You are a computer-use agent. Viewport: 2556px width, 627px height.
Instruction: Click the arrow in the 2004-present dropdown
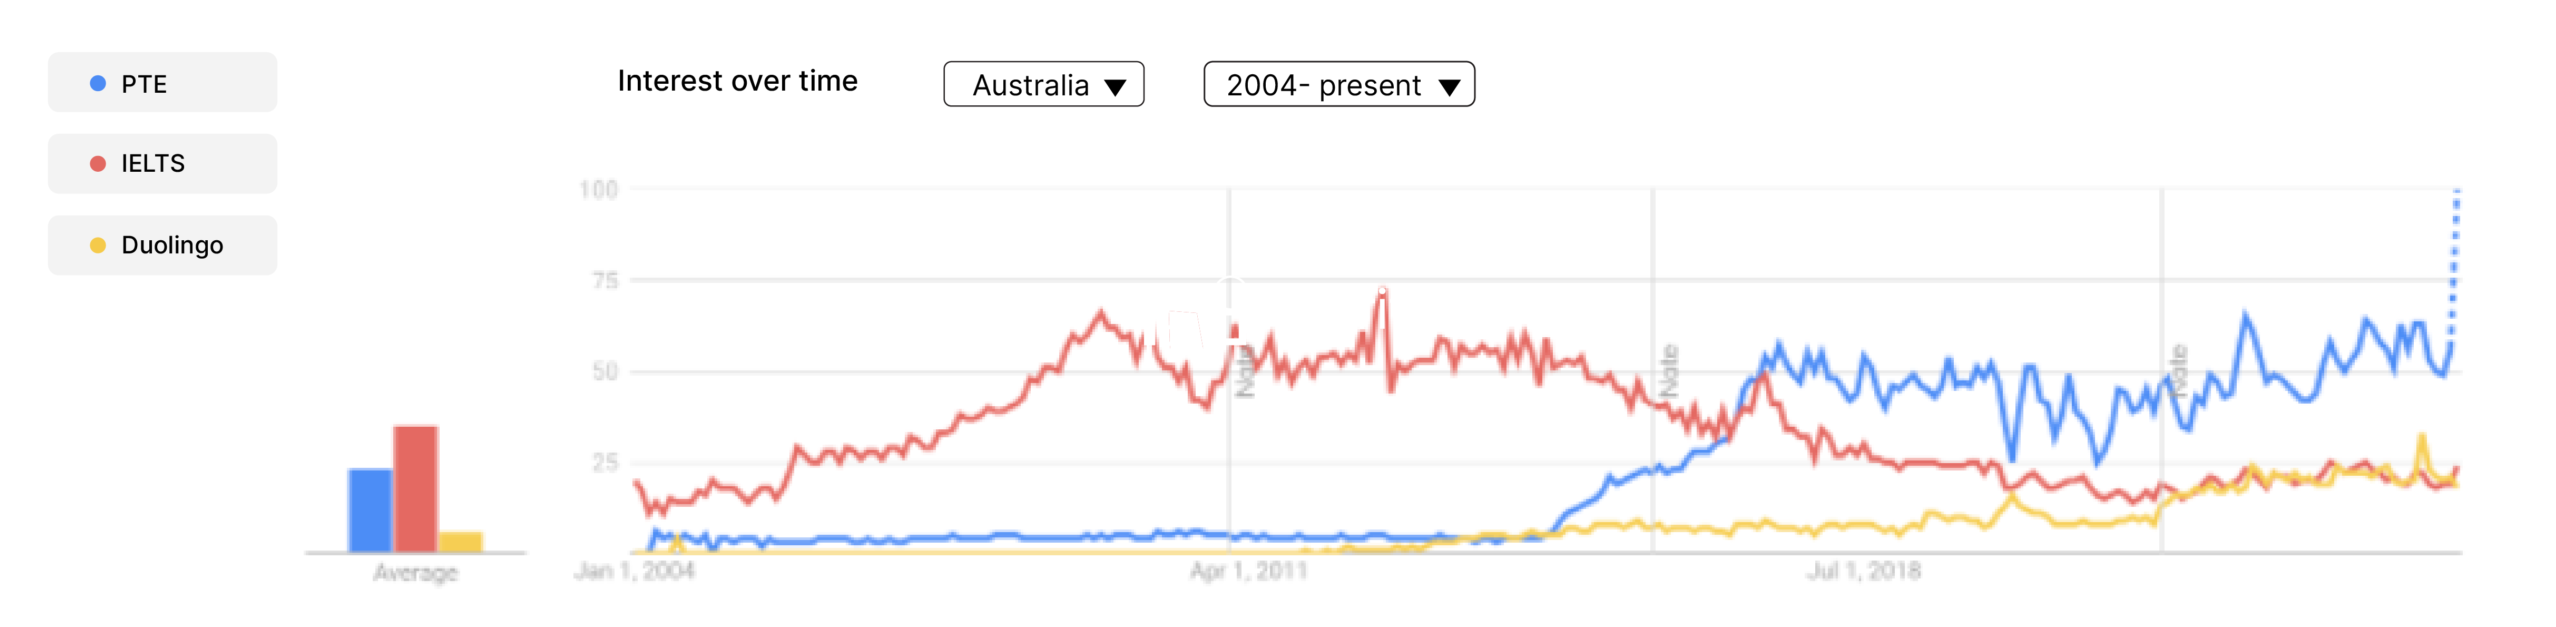click(x=1449, y=87)
